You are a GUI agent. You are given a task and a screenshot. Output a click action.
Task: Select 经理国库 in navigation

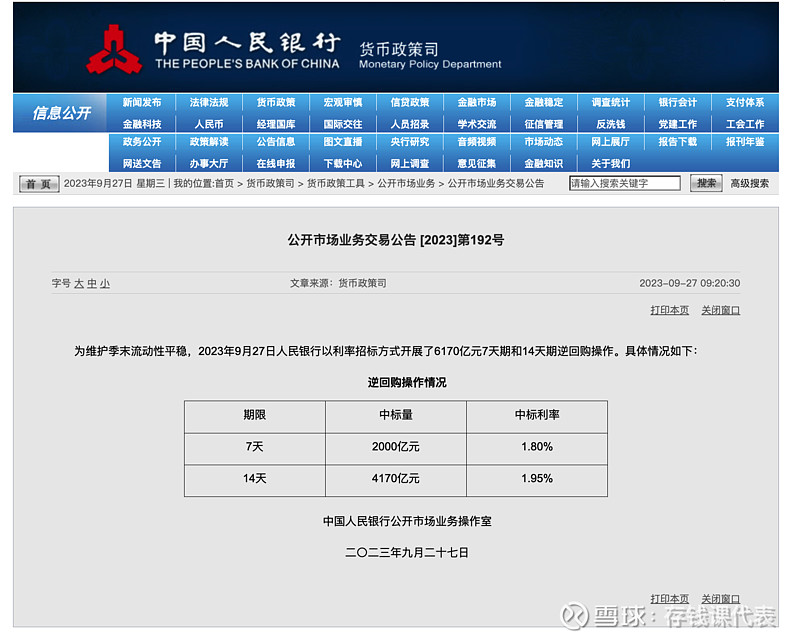(x=276, y=124)
